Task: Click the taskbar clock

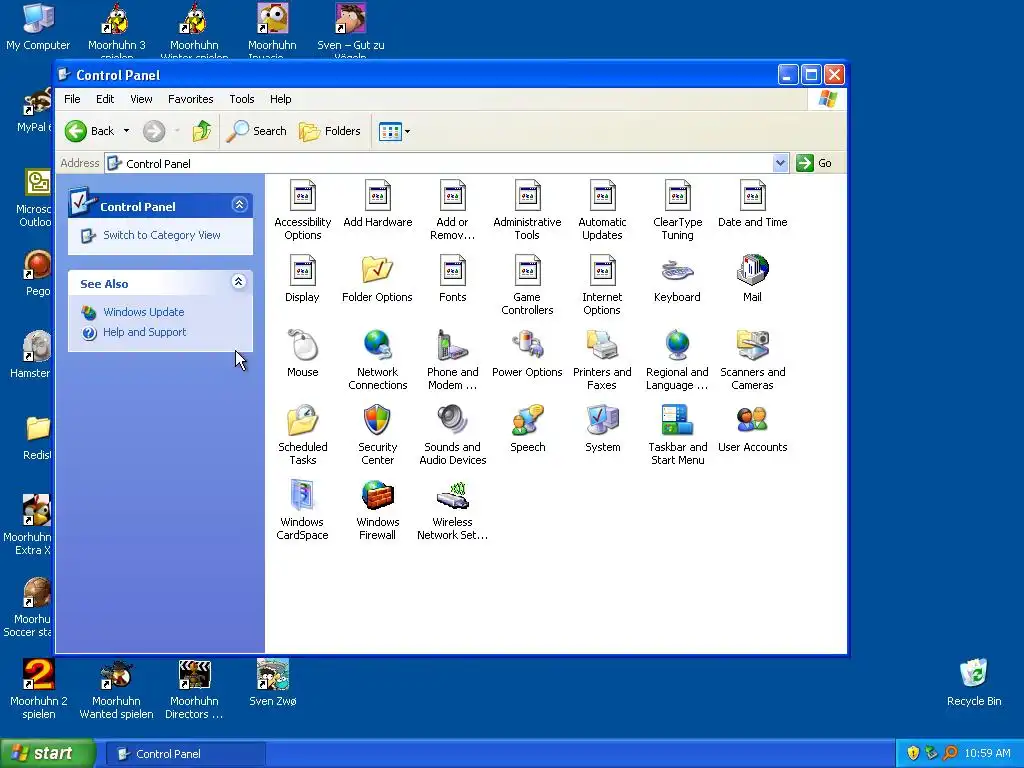Action: [987, 754]
